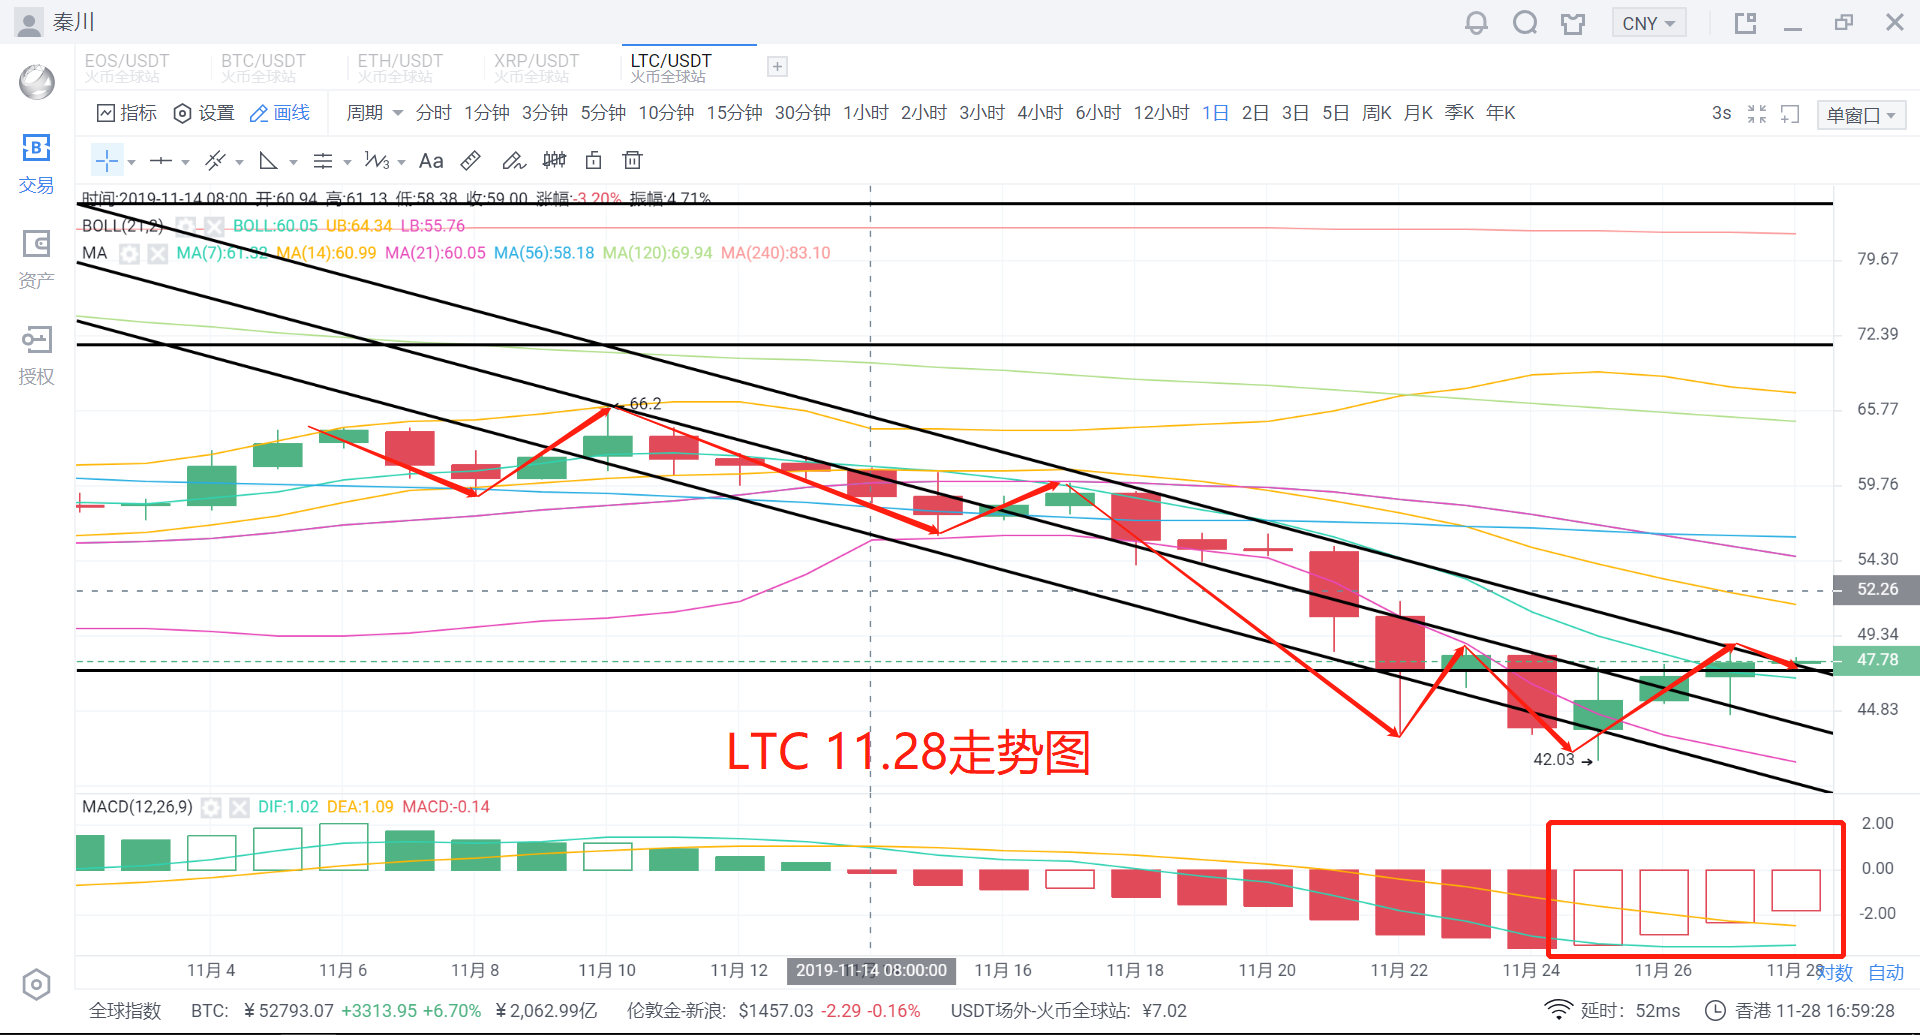Select the horizontal line drawing tool

(161, 160)
